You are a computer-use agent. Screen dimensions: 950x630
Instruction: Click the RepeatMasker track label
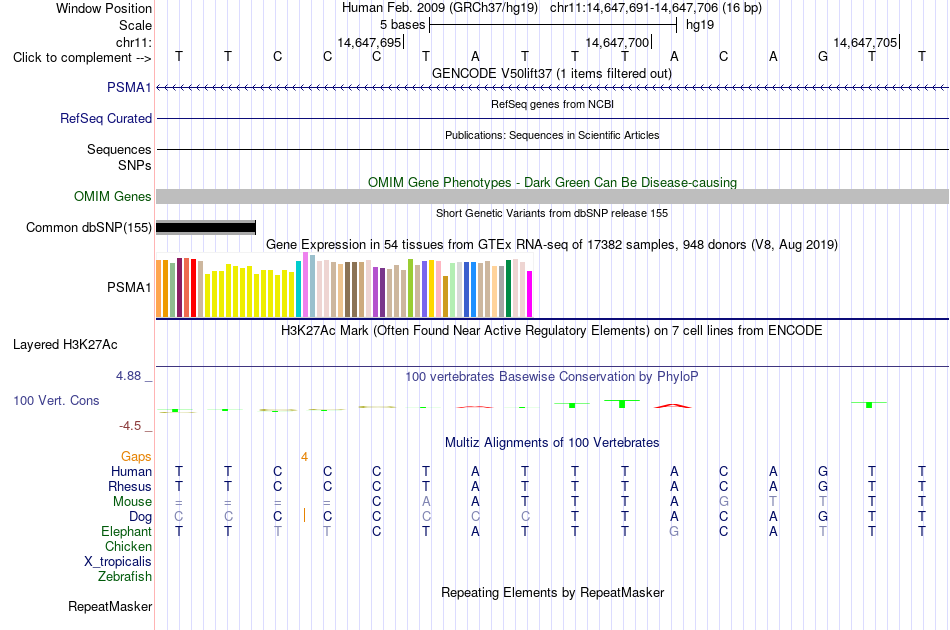coord(110,606)
